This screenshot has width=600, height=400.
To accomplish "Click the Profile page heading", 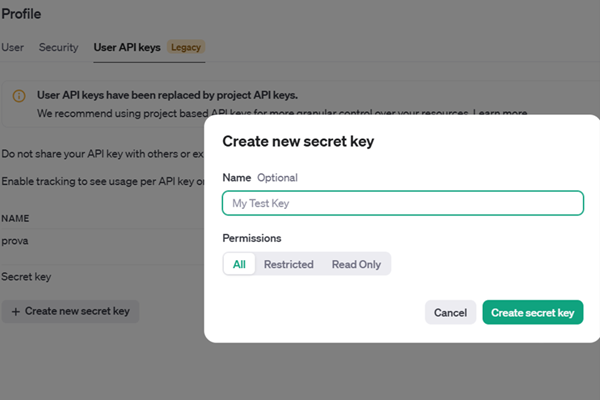I will [x=21, y=15].
